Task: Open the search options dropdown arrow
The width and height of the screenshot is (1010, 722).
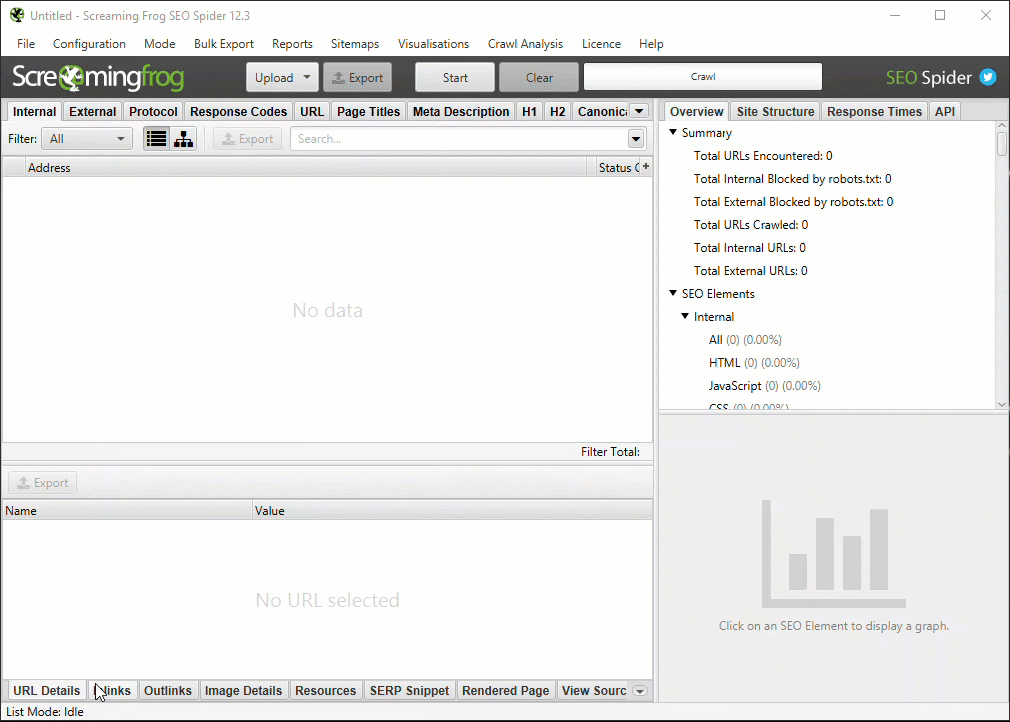Action: point(636,139)
